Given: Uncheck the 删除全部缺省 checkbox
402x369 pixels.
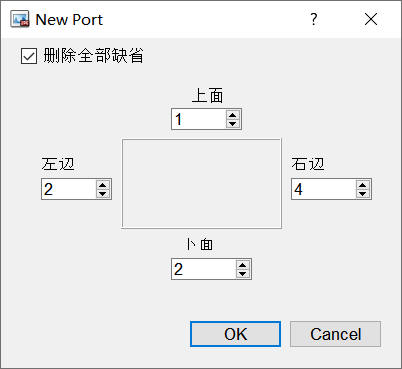Looking at the screenshot, I should (x=29, y=56).
